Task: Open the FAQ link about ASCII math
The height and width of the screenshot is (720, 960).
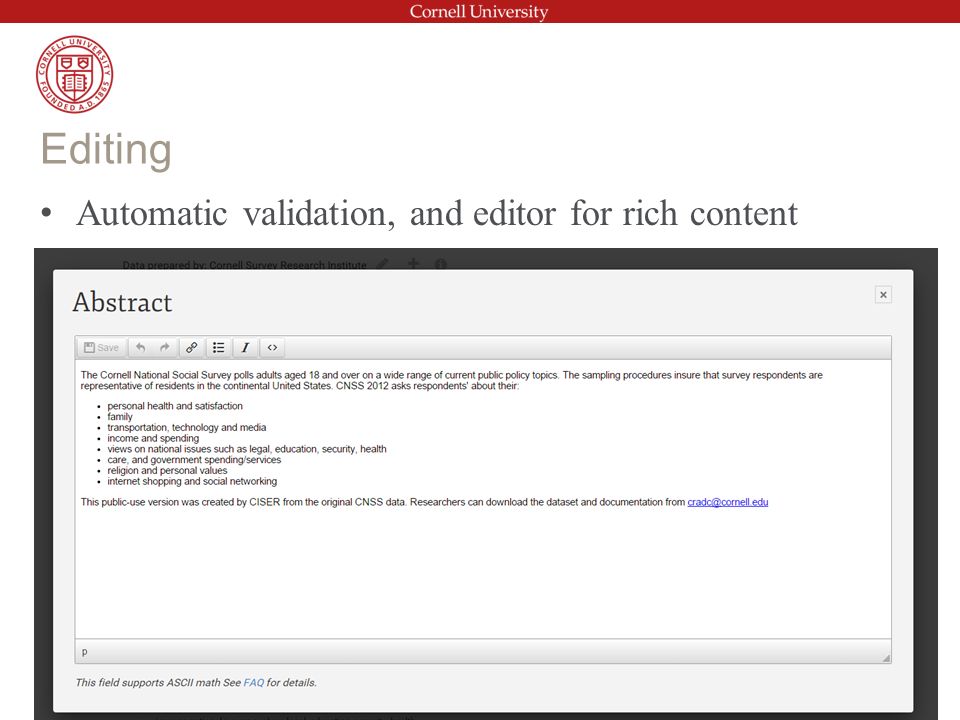Action: coord(253,683)
